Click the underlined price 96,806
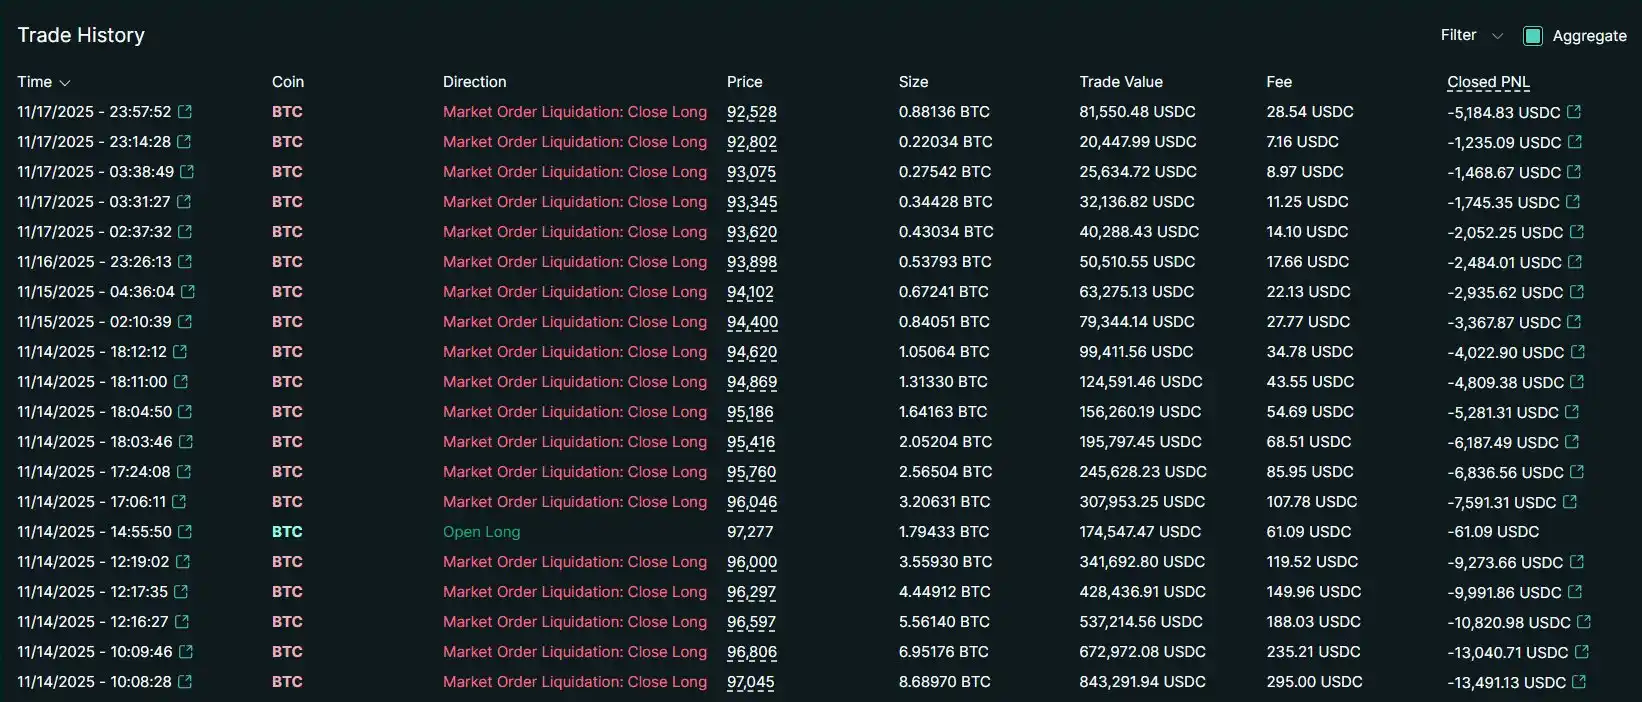 coord(752,652)
